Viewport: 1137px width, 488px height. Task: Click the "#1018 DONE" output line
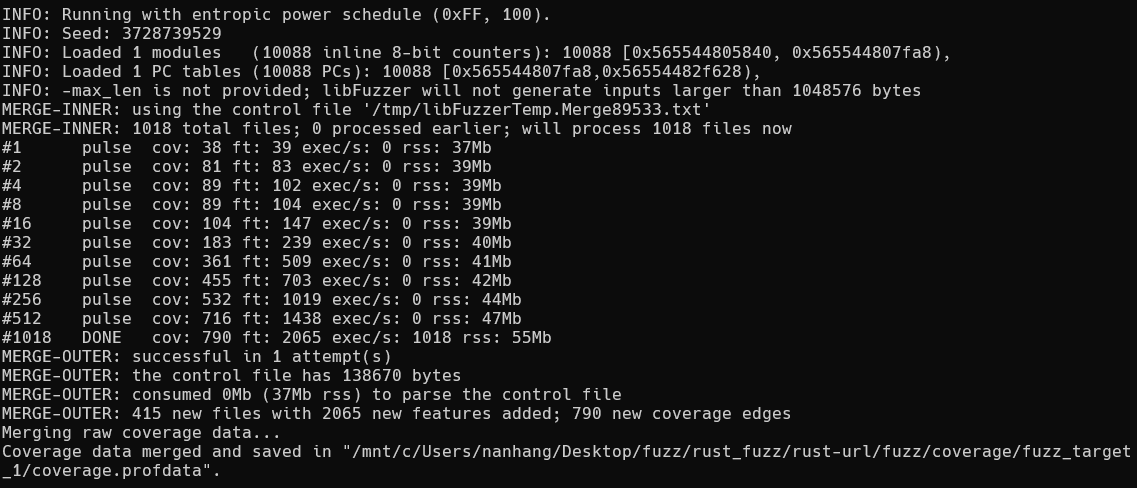click(x=276, y=337)
